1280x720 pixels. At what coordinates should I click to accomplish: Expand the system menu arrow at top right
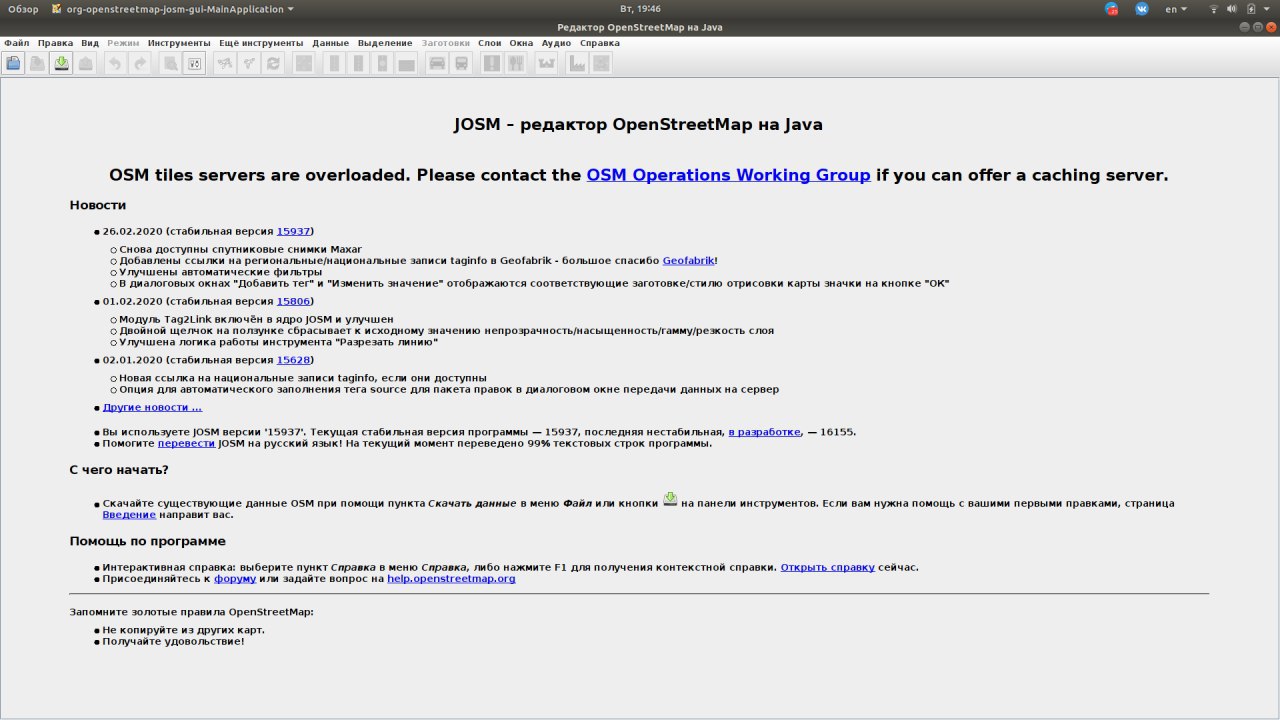click(1267, 9)
